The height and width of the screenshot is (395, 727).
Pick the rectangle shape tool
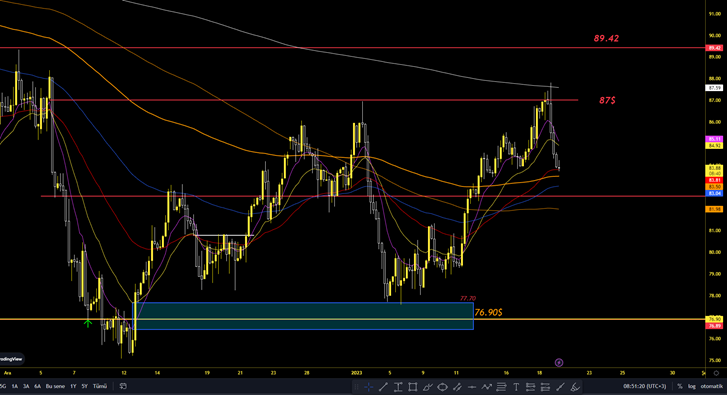(413, 387)
